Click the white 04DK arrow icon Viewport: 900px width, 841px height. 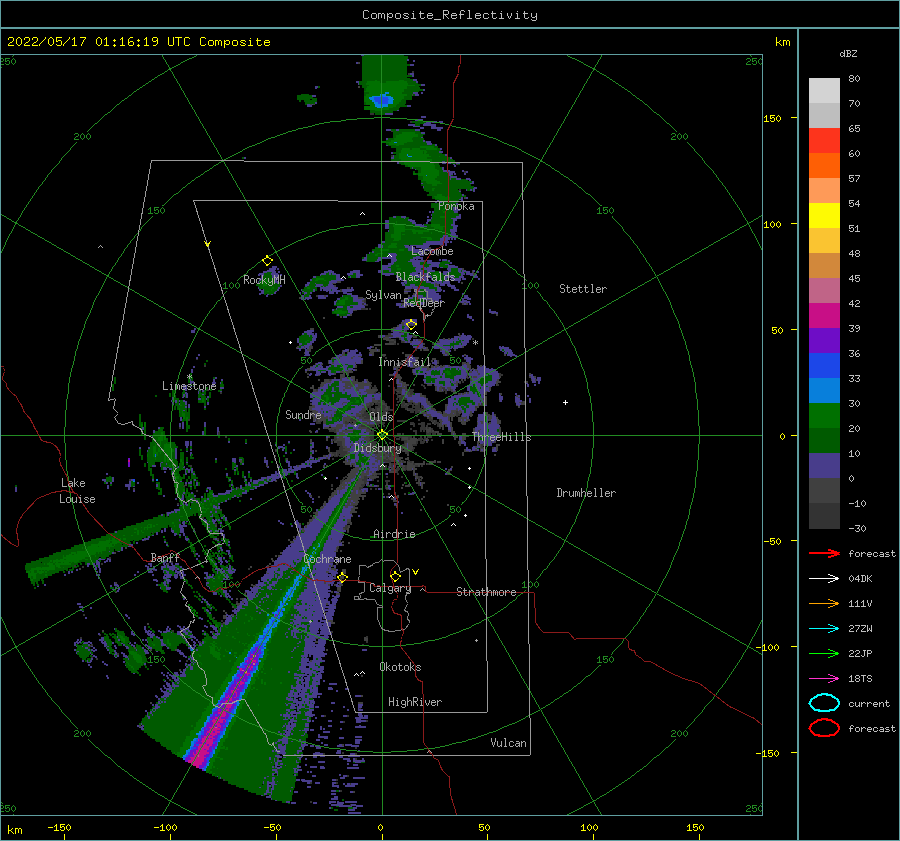(x=824, y=579)
